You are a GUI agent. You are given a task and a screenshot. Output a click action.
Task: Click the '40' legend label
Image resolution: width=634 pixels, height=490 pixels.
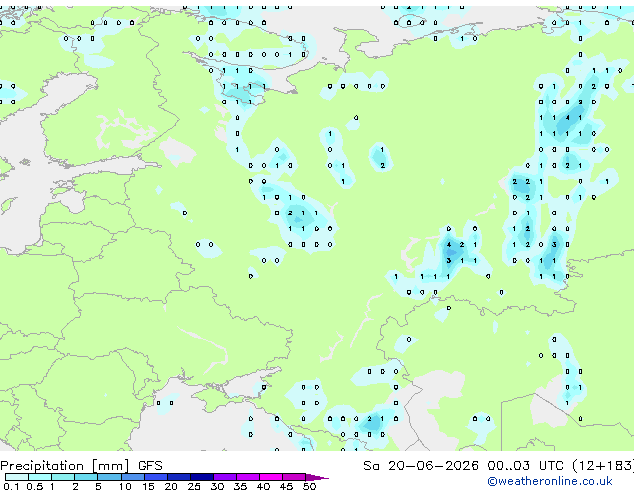(x=263, y=486)
